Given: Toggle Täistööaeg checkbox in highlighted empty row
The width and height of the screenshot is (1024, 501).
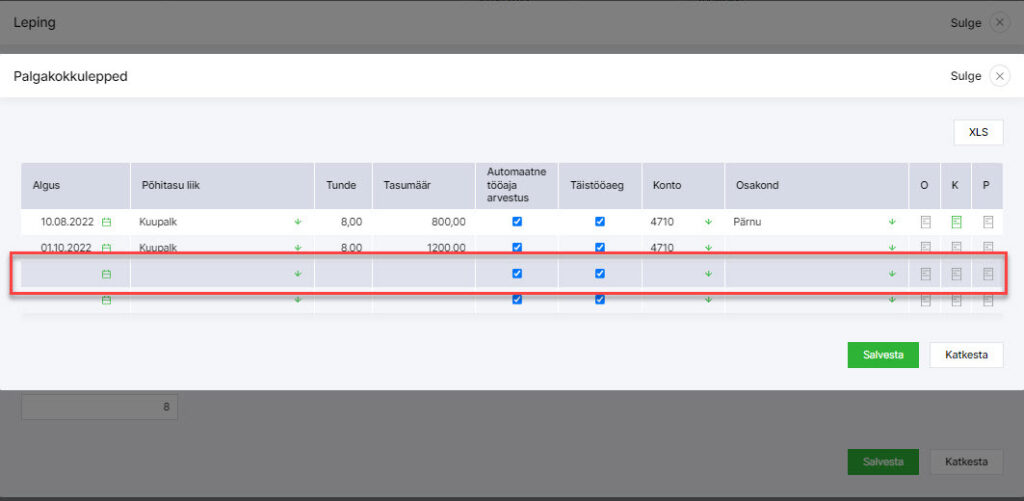Looking at the screenshot, I should 600,274.
